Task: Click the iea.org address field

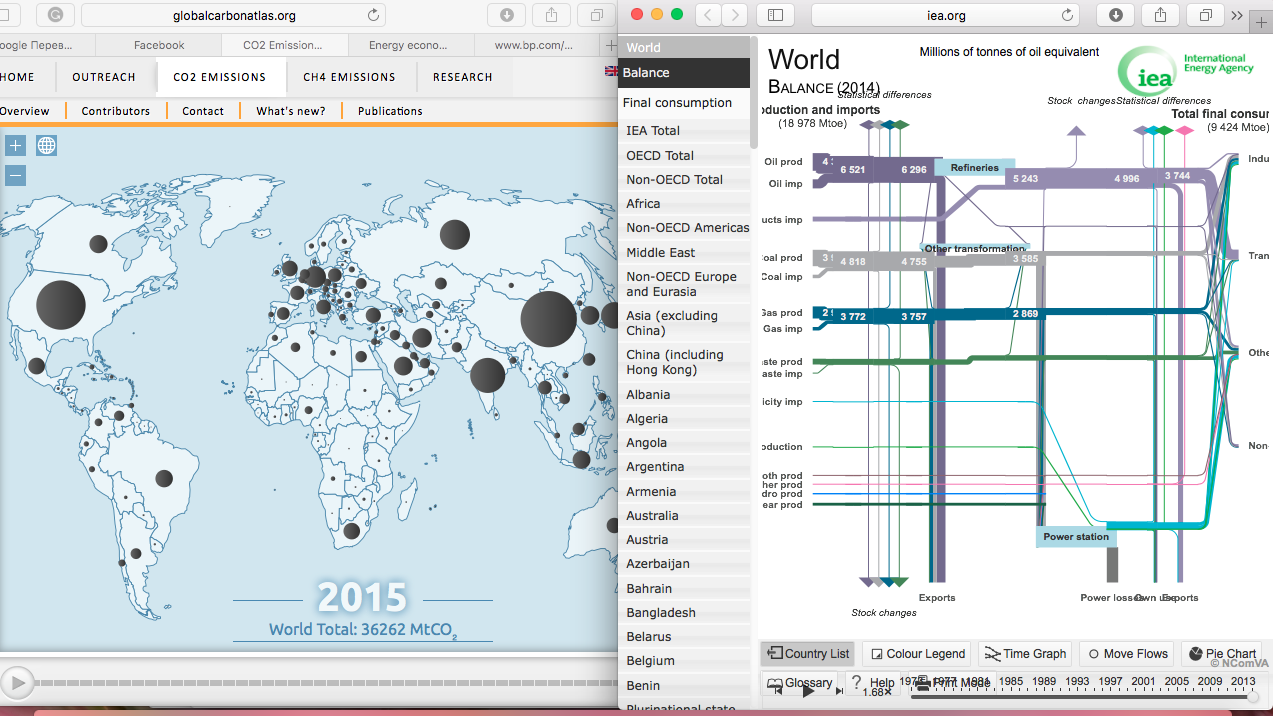Action: 945,15
